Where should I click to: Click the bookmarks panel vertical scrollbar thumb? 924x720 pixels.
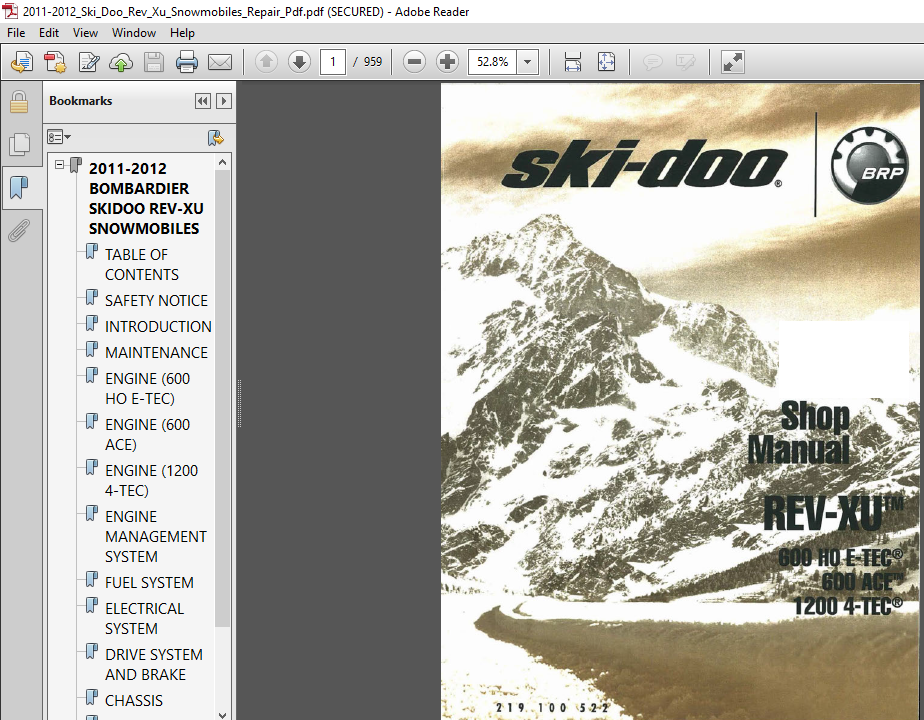pyautogui.click(x=222, y=398)
